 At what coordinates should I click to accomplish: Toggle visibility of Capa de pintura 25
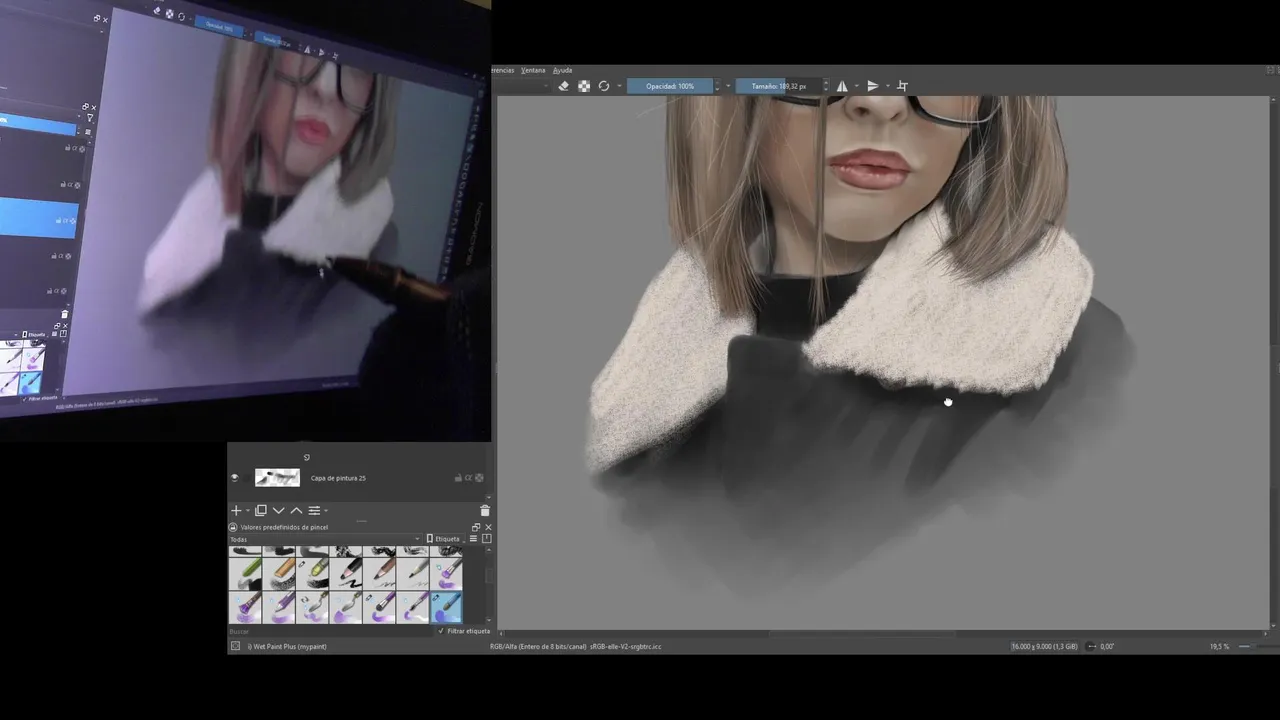coord(235,478)
